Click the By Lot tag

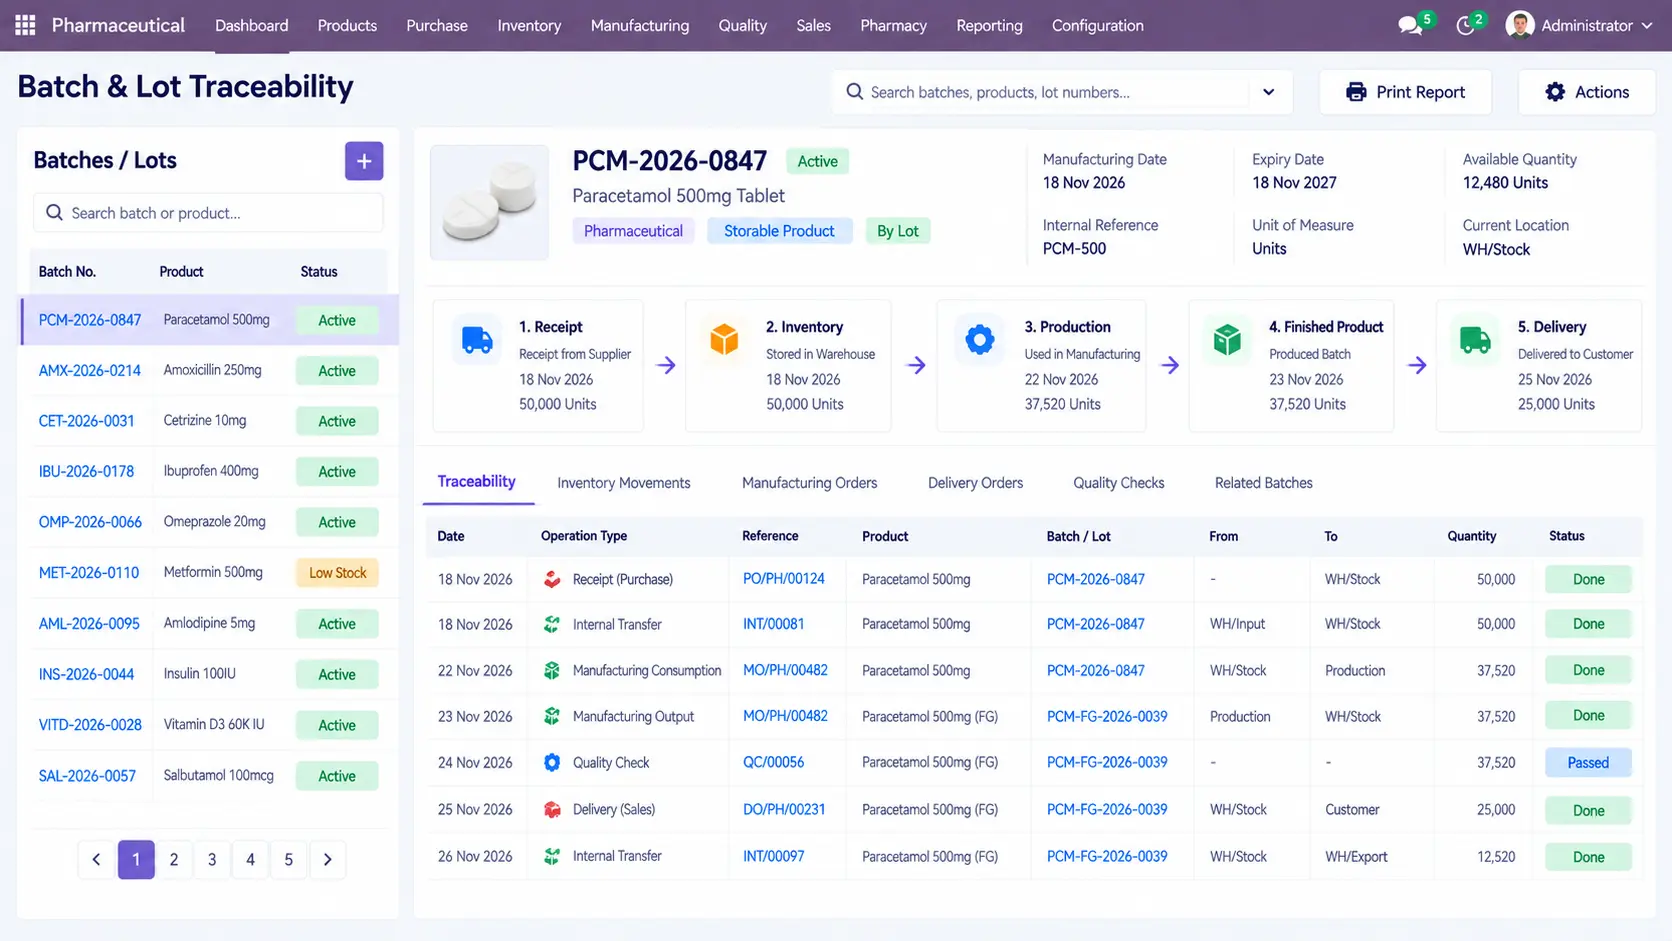click(897, 231)
